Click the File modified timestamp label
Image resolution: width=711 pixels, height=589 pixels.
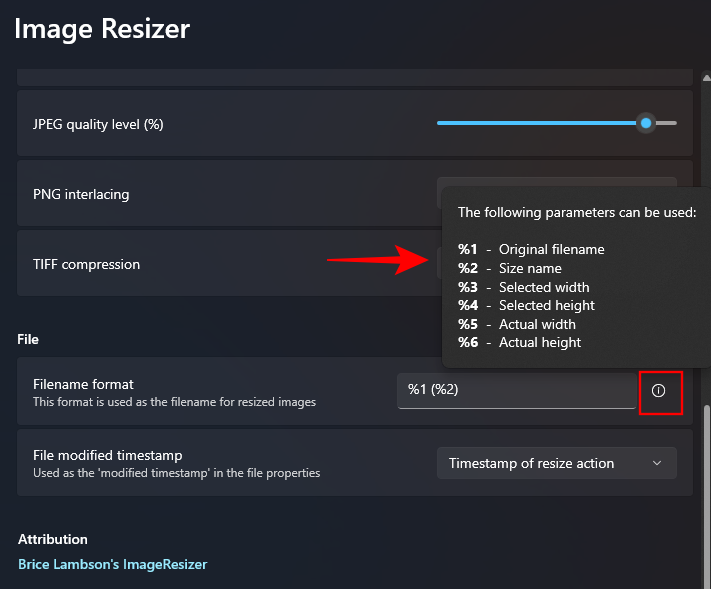(x=107, y=455)
